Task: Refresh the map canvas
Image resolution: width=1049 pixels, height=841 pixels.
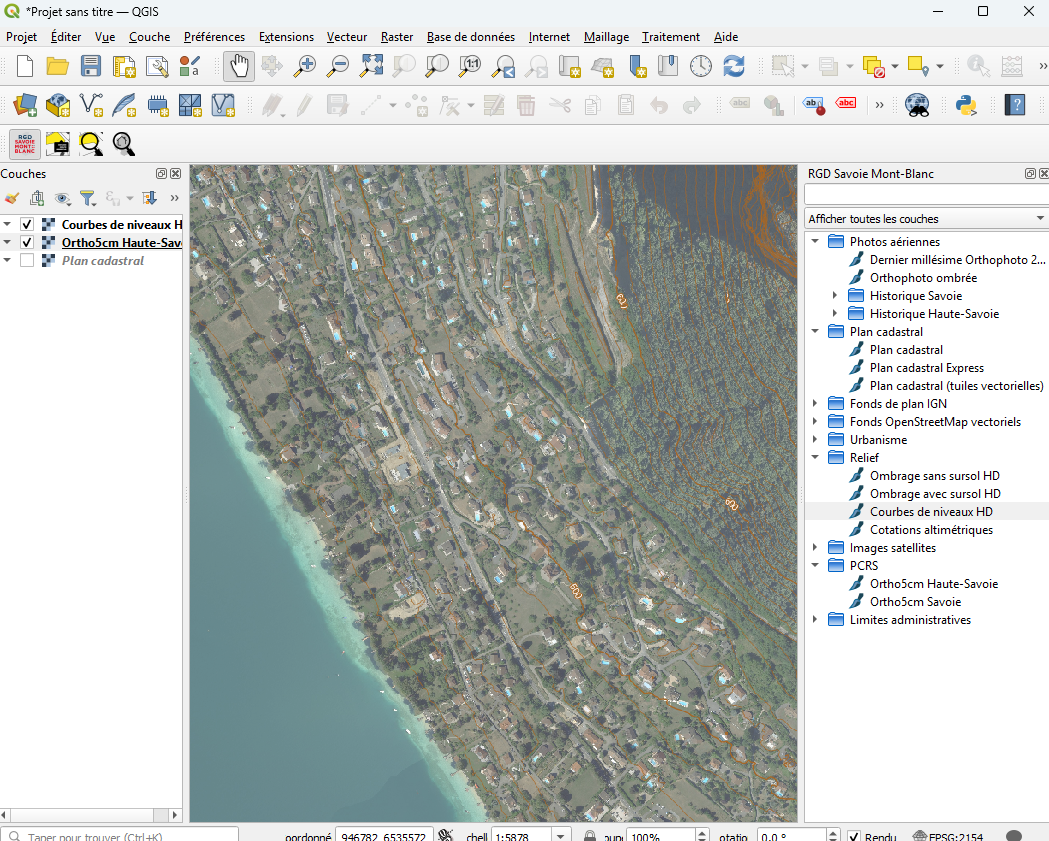Action: (x=734, y=66)
